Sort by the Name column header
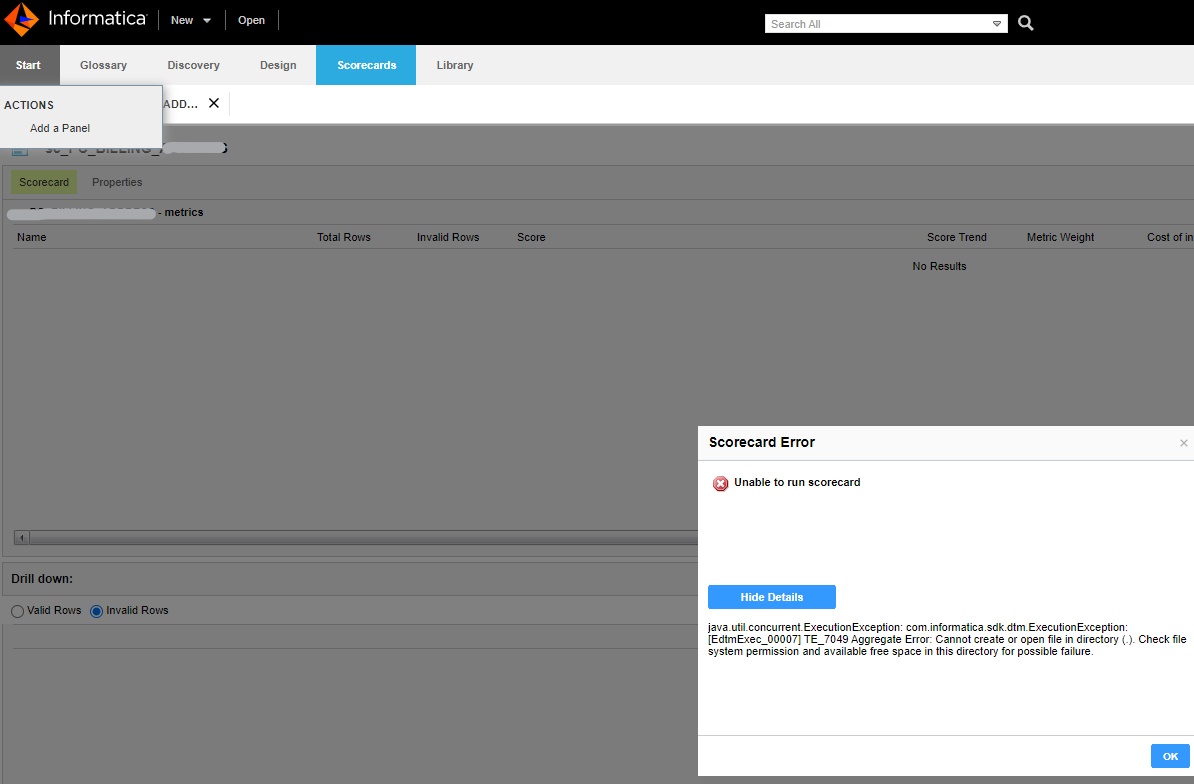The image size is (1194, 784). click(x=32, y=237)
